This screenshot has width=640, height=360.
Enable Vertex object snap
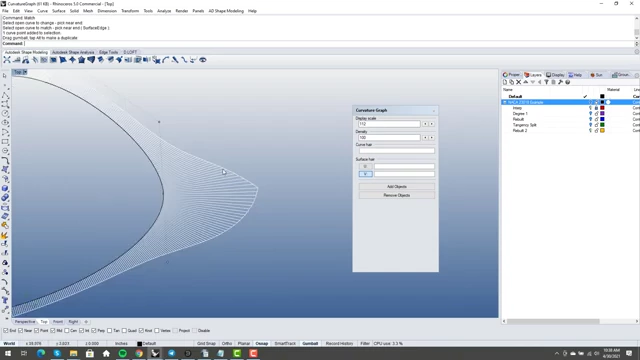157,331
